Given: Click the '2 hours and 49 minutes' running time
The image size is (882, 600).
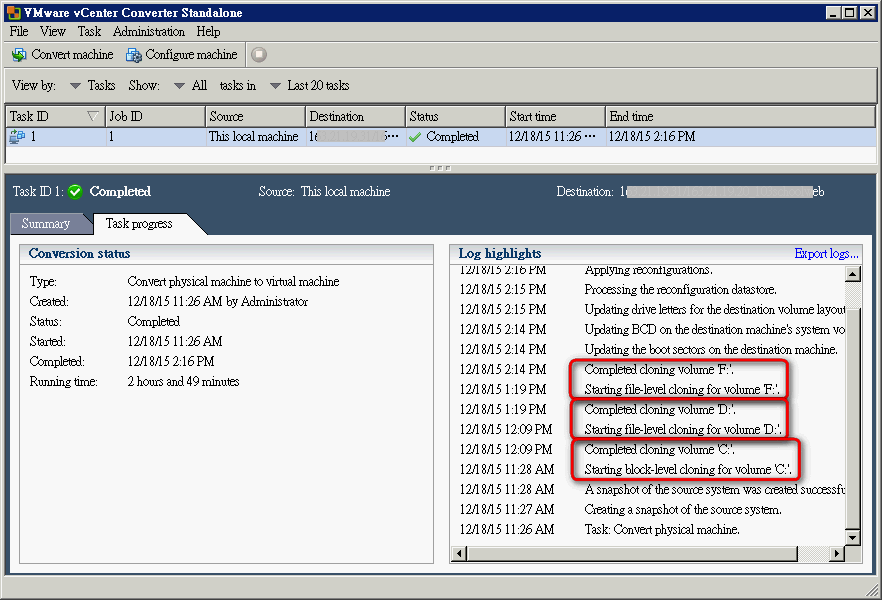Looking at the screenshot, I should pos(183,382).
